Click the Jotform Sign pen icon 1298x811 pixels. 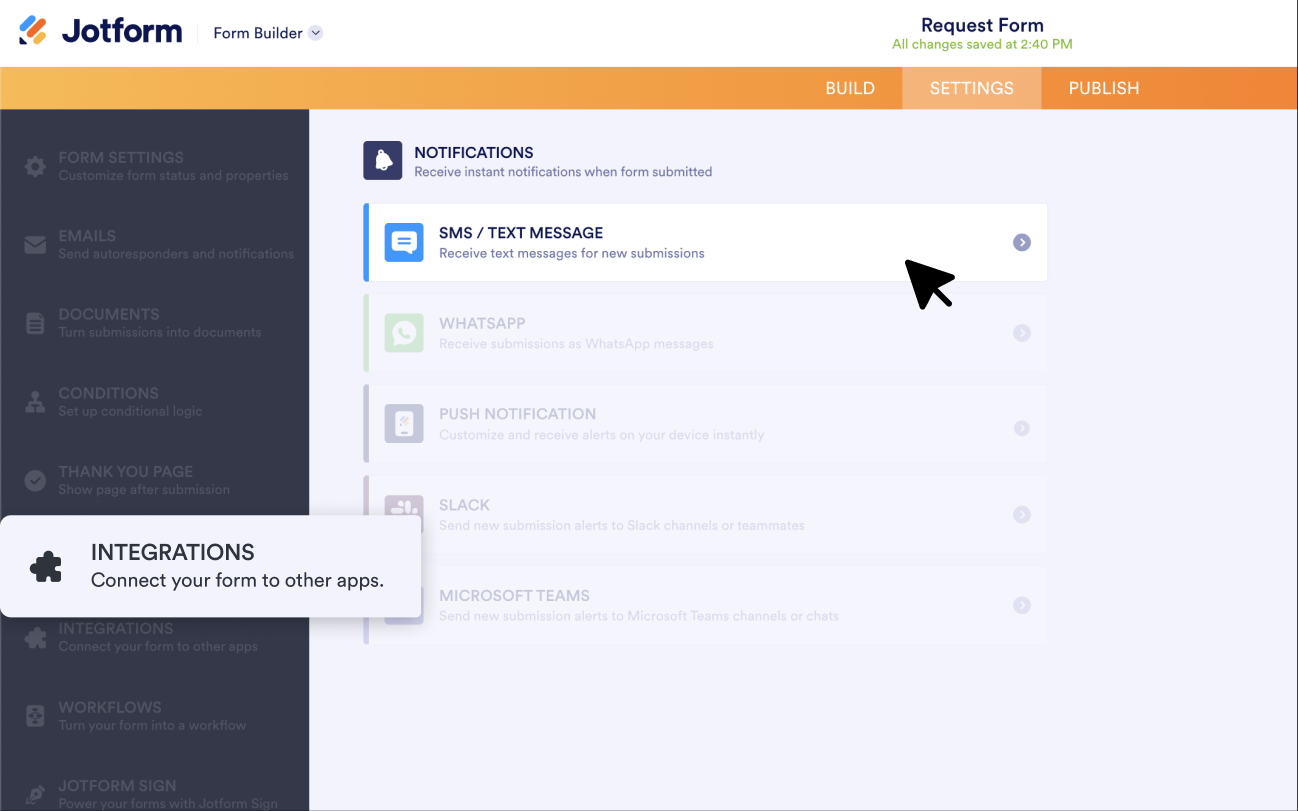click(35, 794)
